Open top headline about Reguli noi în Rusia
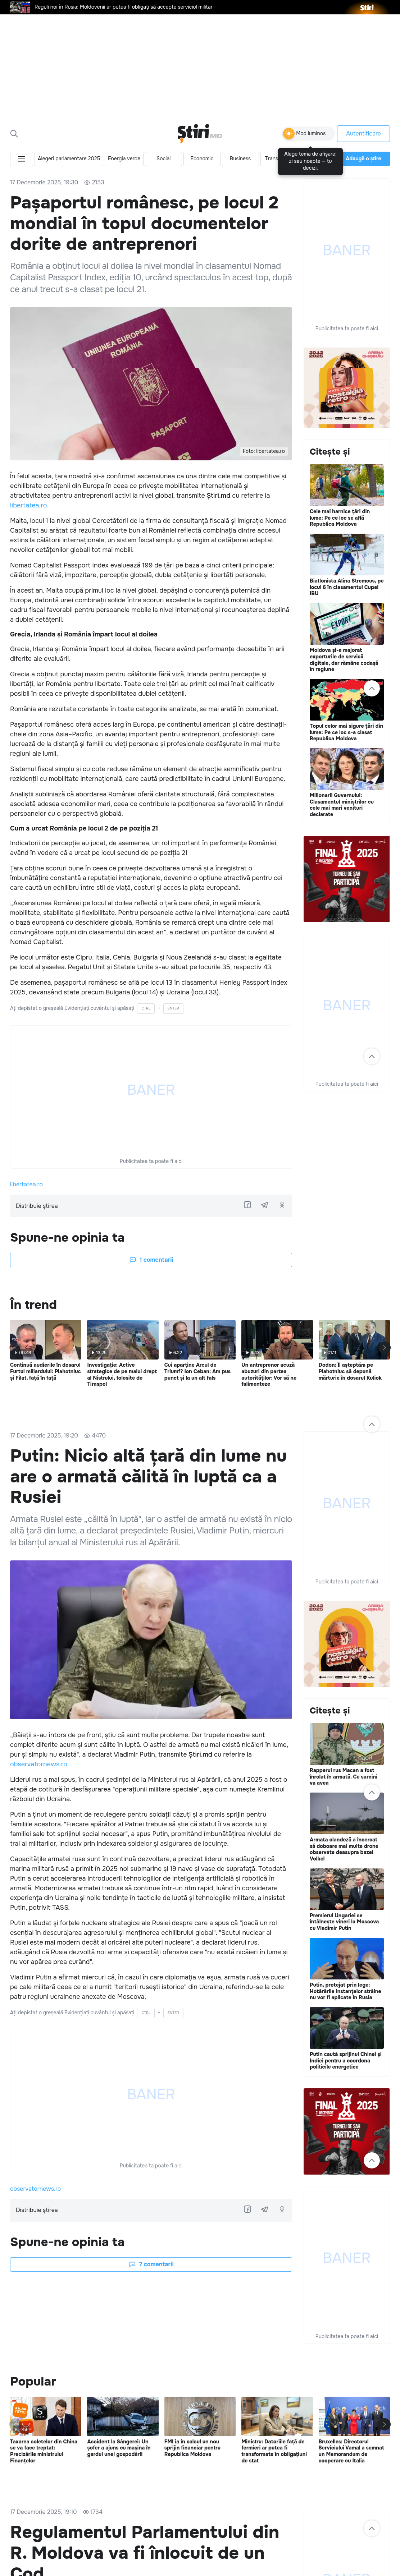Image resolution: width=400 pixels, height=2576 pixels. 123,7
